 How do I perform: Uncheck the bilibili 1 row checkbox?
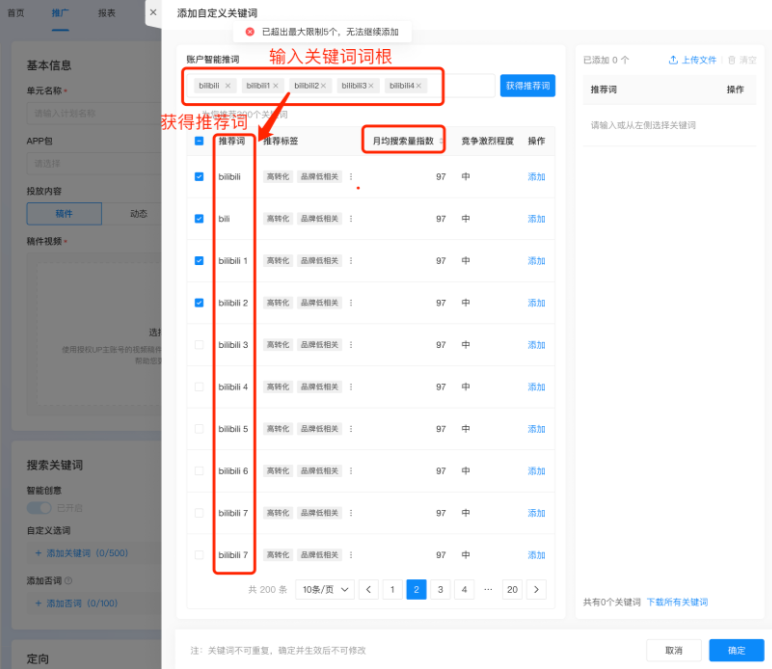pos(199,260)
